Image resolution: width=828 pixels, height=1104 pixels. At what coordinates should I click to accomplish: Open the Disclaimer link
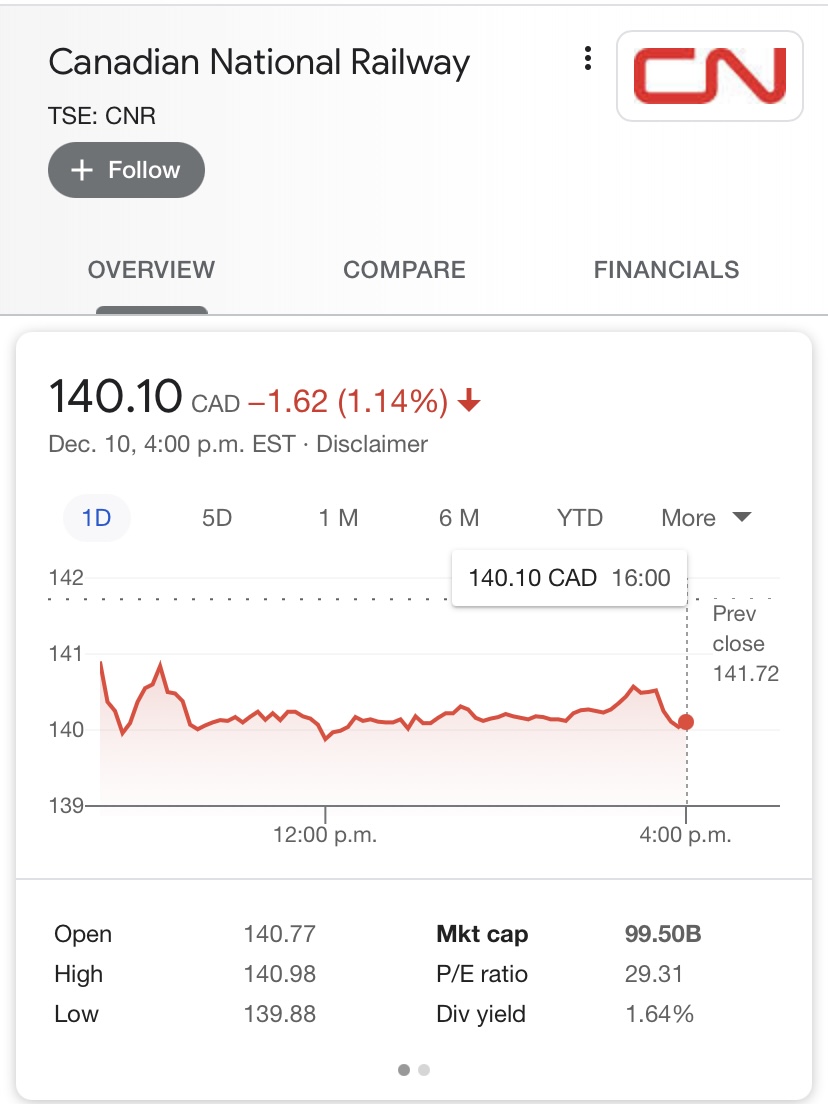[372, 444]
